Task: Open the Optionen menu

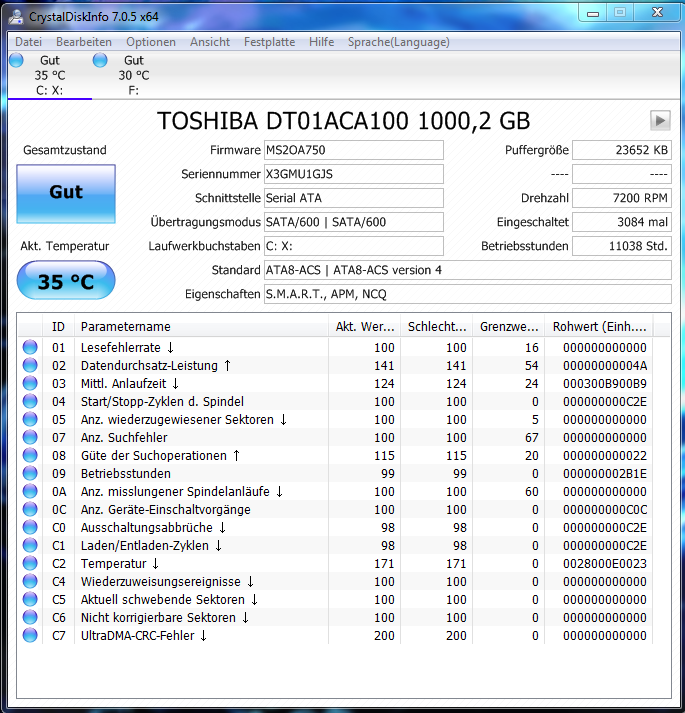Action: (x=151, y=42)
